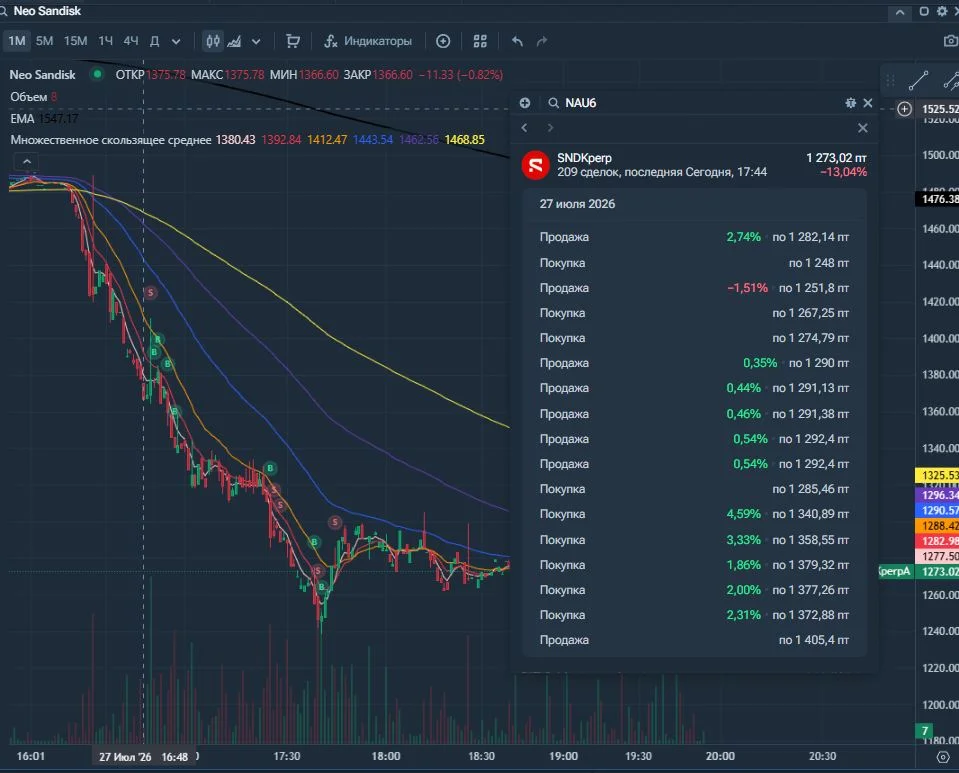Click the green 1273.02 current price label

(939, 571)
